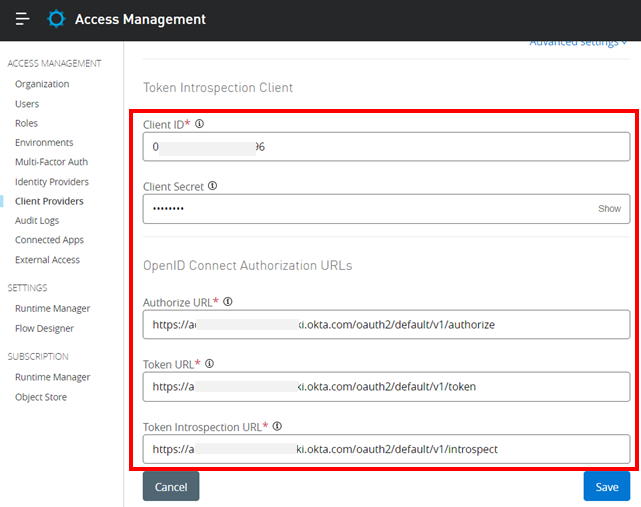Viewport: 641px width, 507px height.
Task: Show the hidden Client Secret value
Action: point(609,209)
